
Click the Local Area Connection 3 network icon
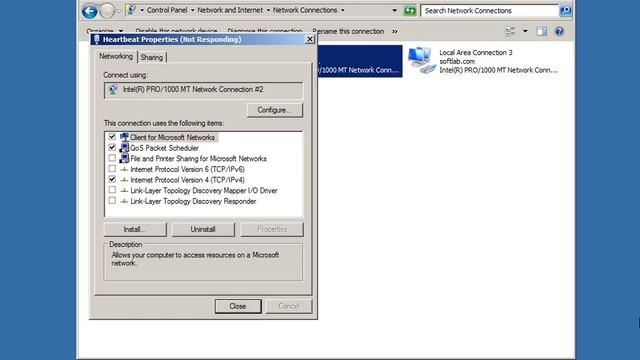(422, 60)
